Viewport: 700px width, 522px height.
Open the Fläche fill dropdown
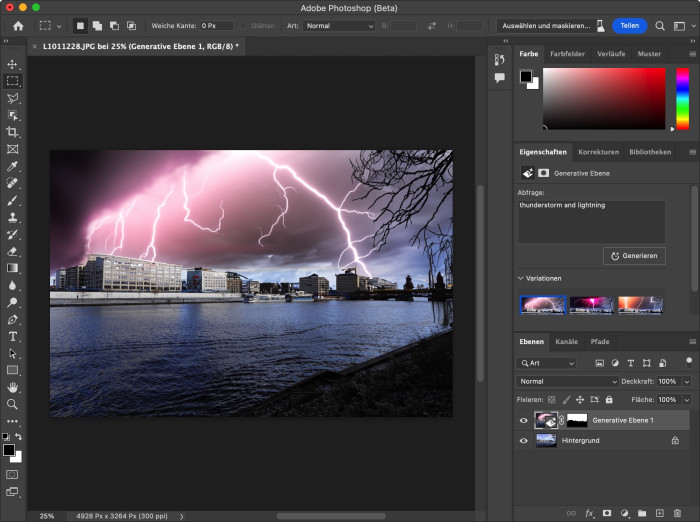click(x=687, y=400)
